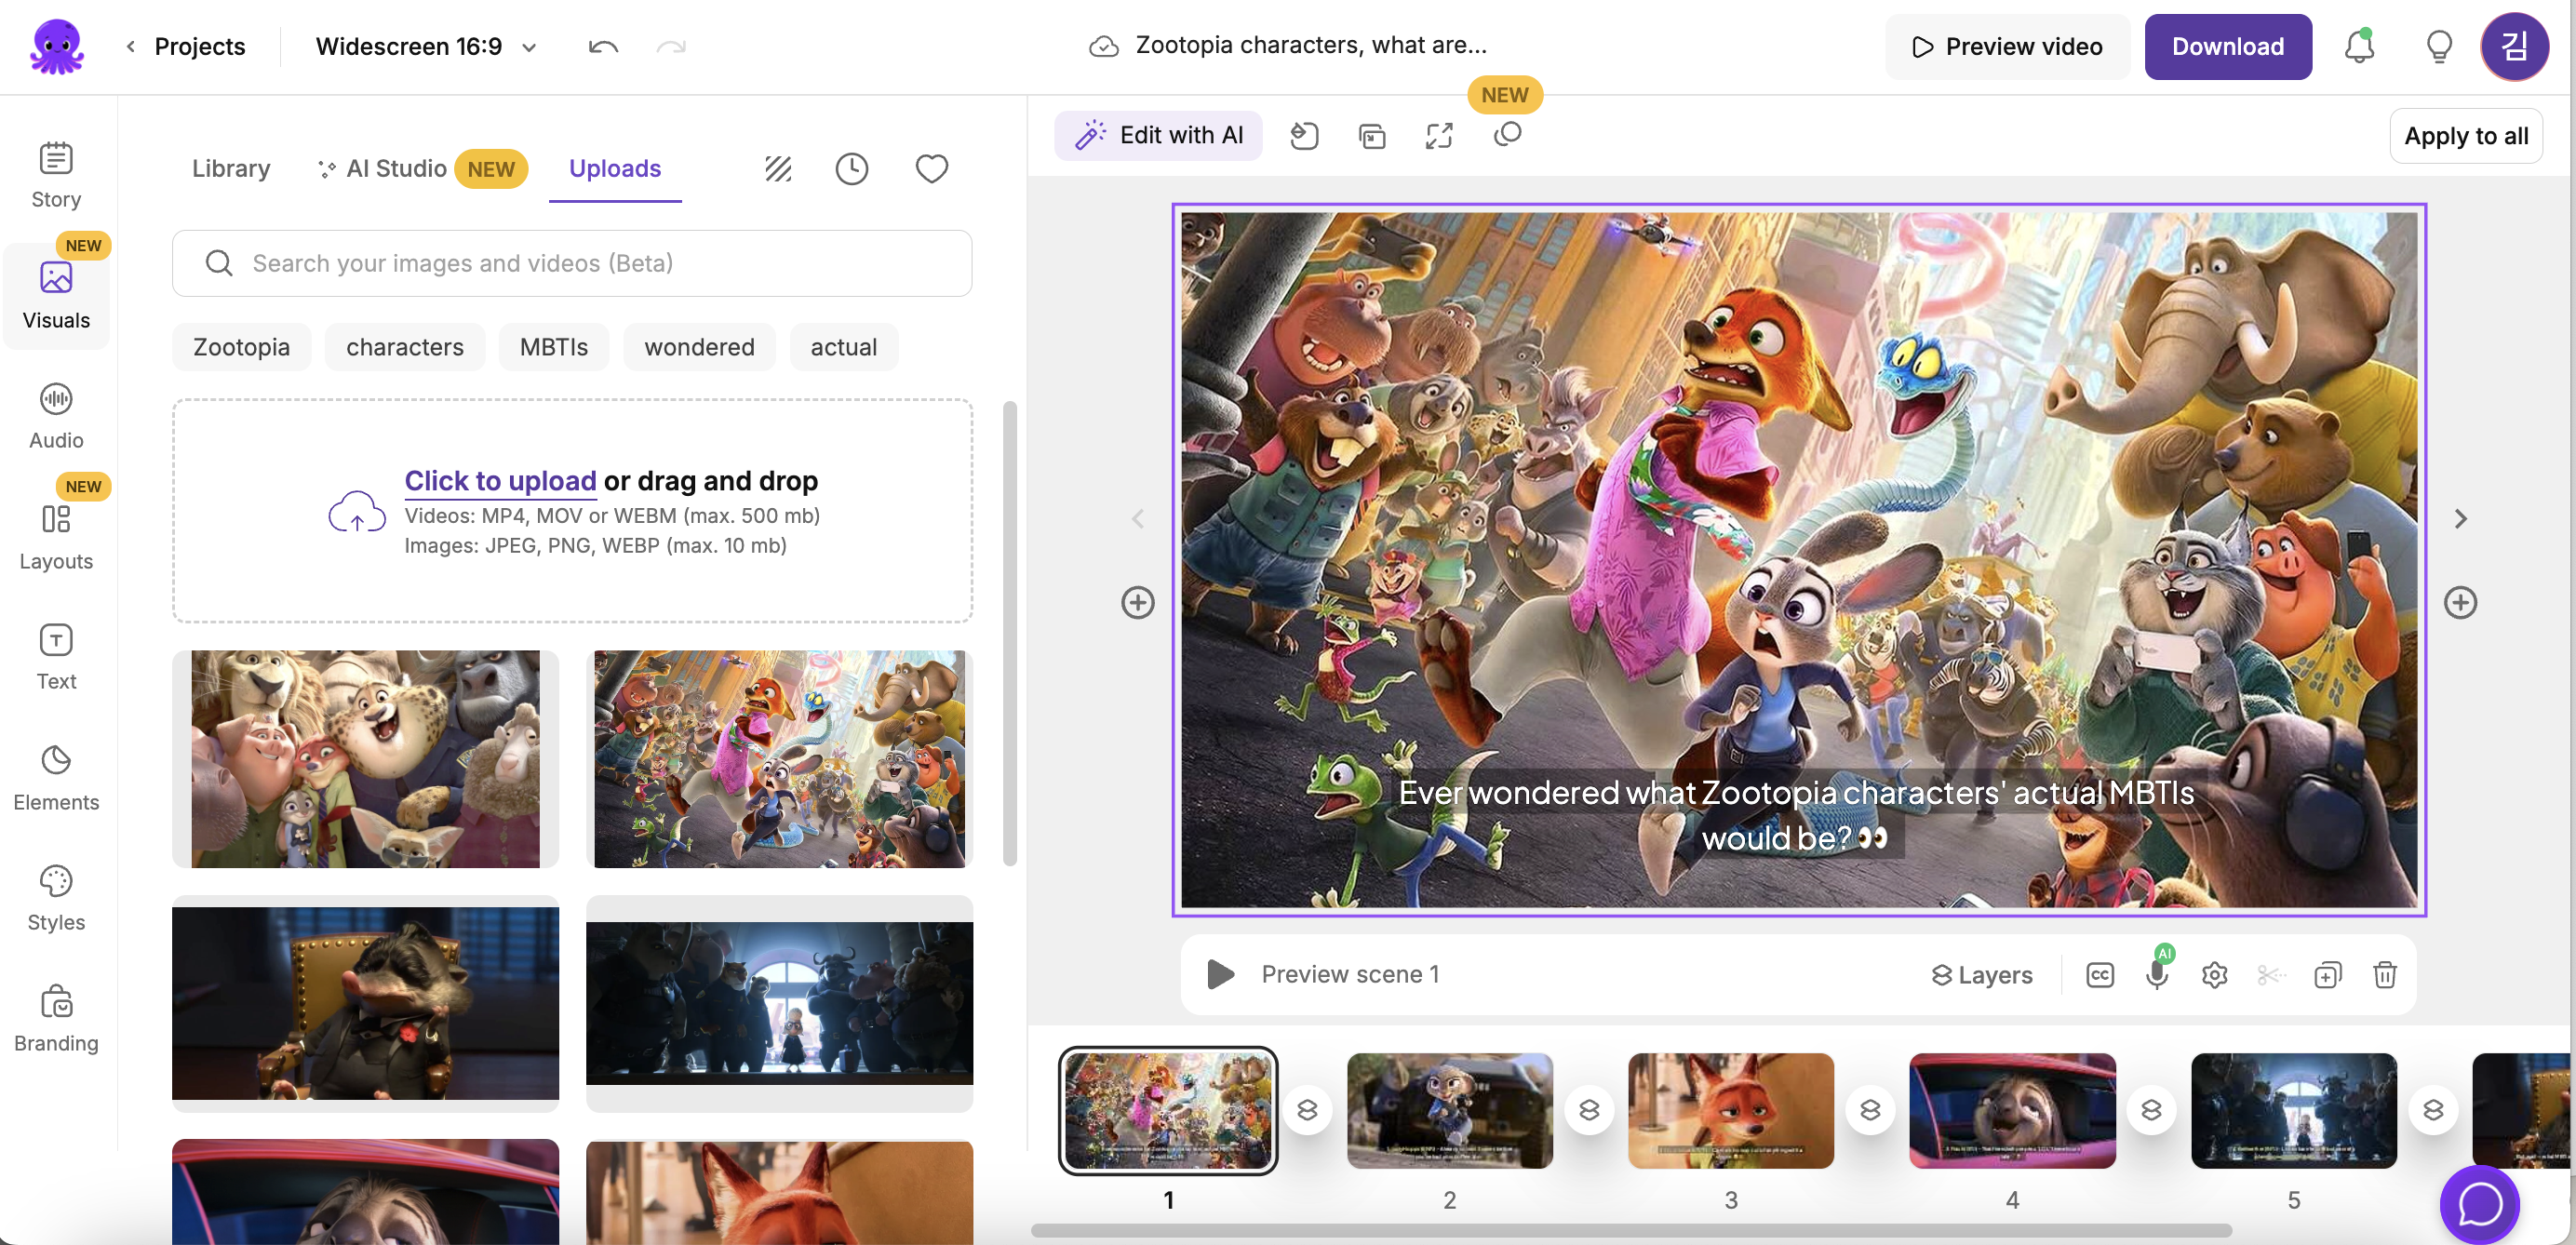Open scene settings gear icon
Image resolution: width=2576 pixels, height=1245 pixels.
2214,974
